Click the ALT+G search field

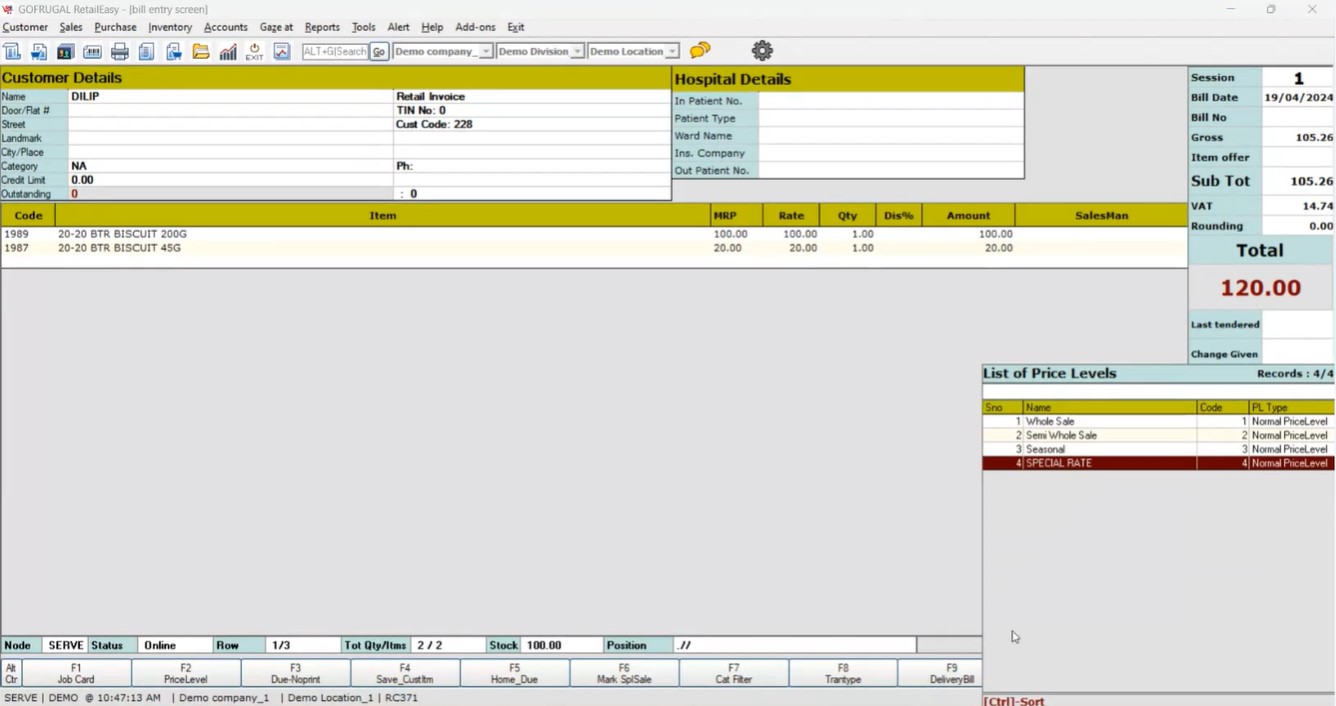(x=336, y=51)
